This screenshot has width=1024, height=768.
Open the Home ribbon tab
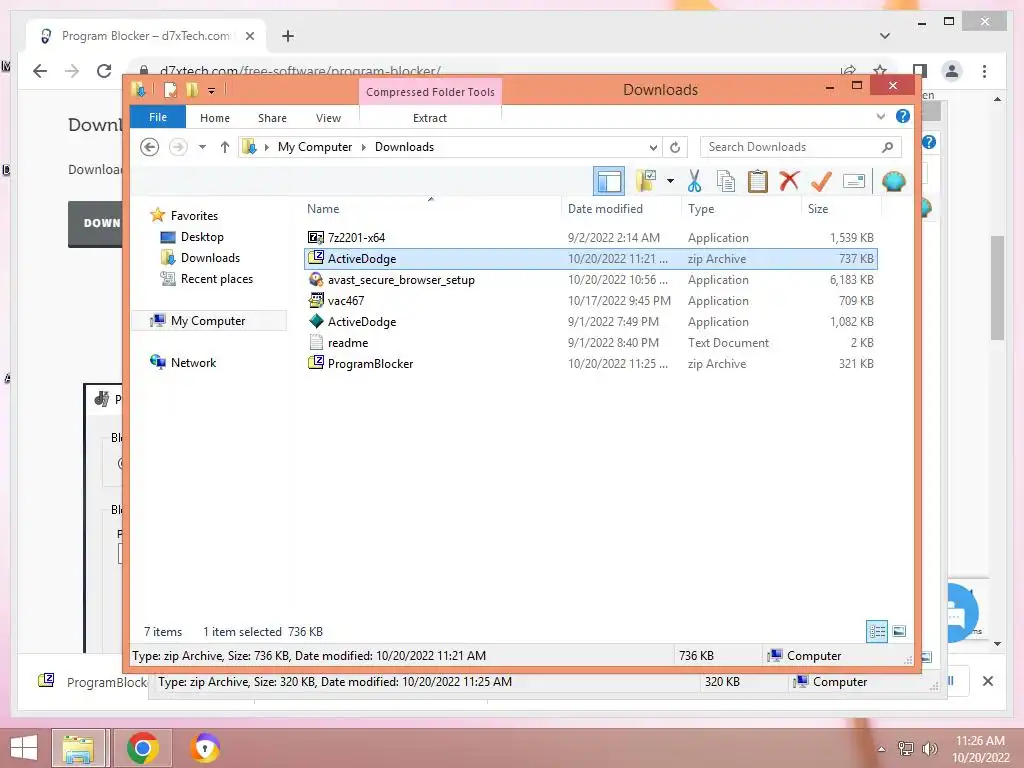[x=215, y=118]
